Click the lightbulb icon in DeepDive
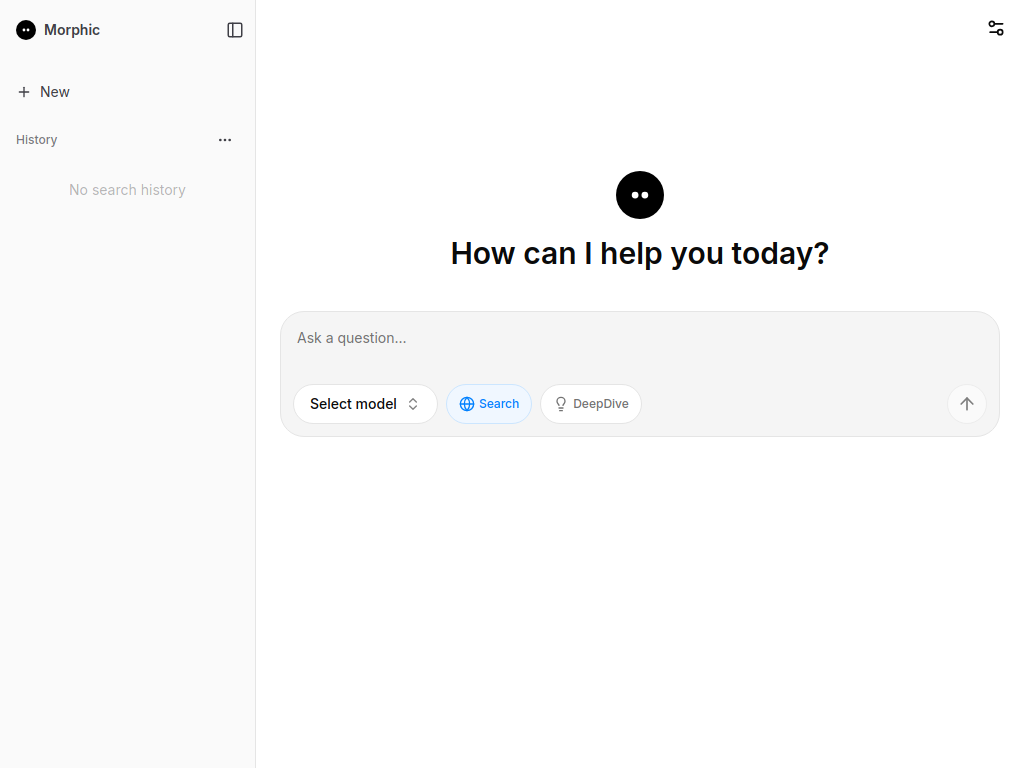The width and height of the screenshot is (1024, 768). tap(561, 404)
